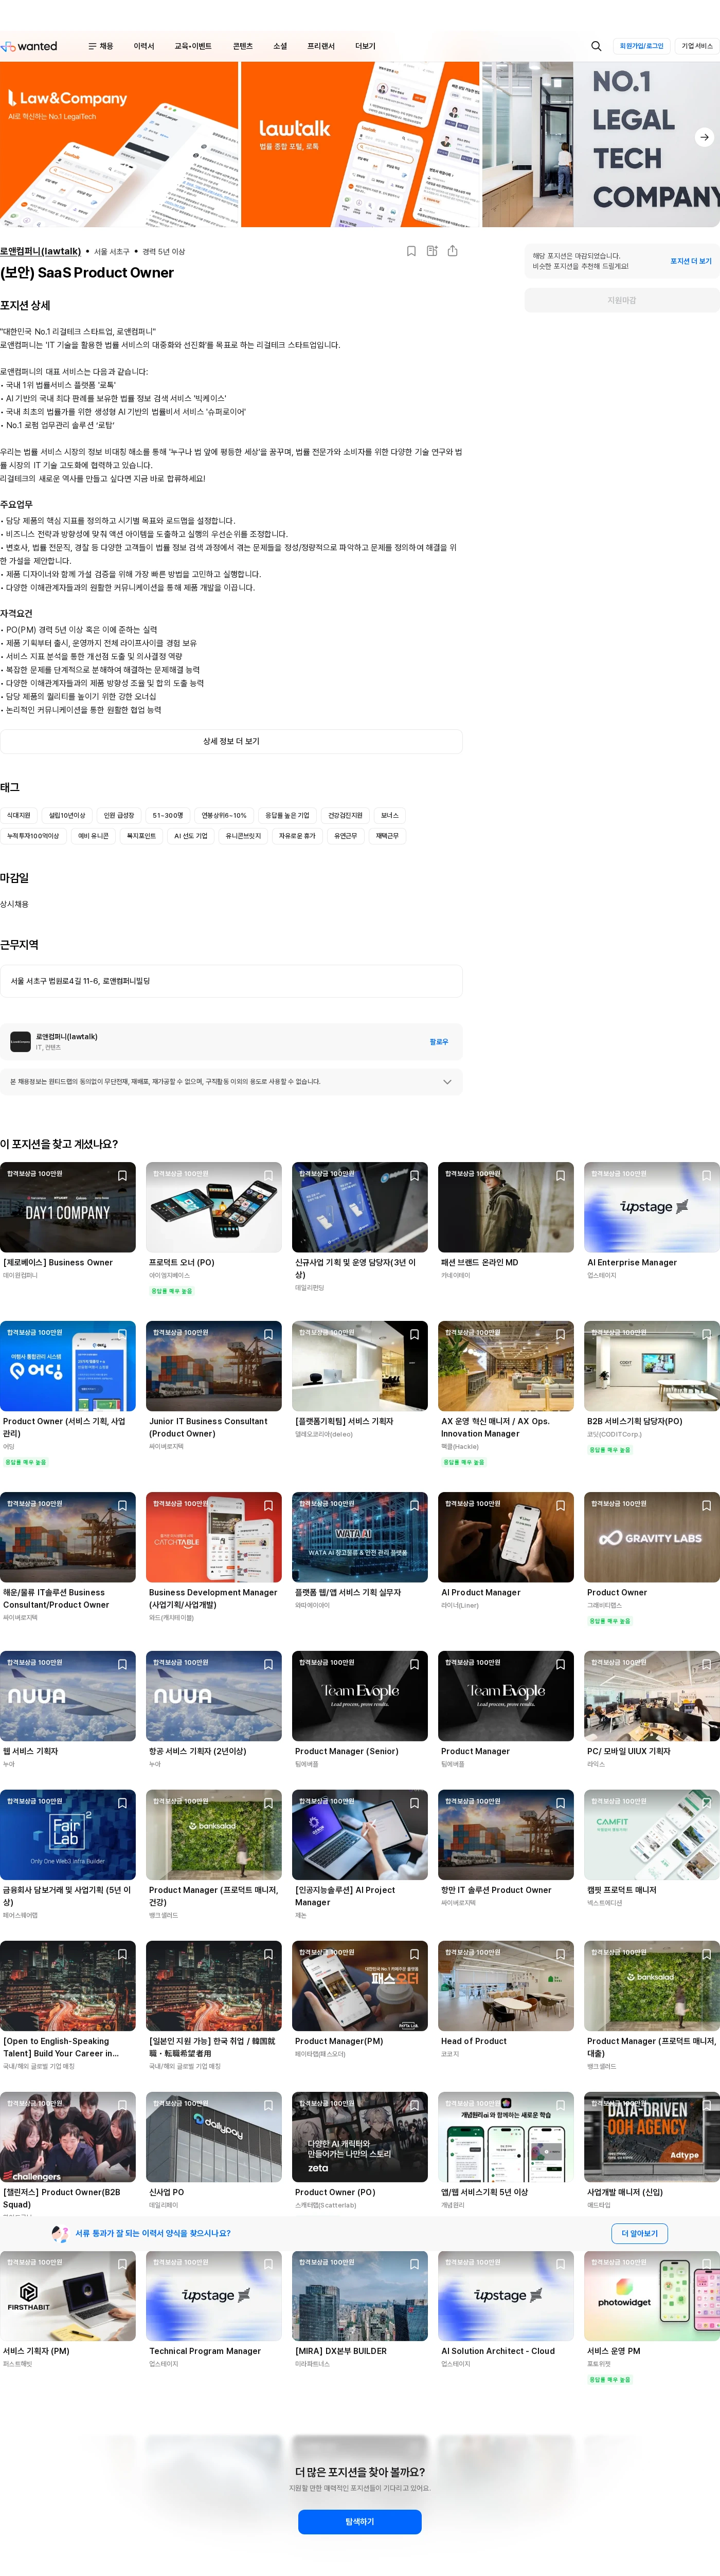Bookmark the 신사업 PO dailypay card
Viewport: 720px width, 2576px height.
click(x=268, y=2106)
